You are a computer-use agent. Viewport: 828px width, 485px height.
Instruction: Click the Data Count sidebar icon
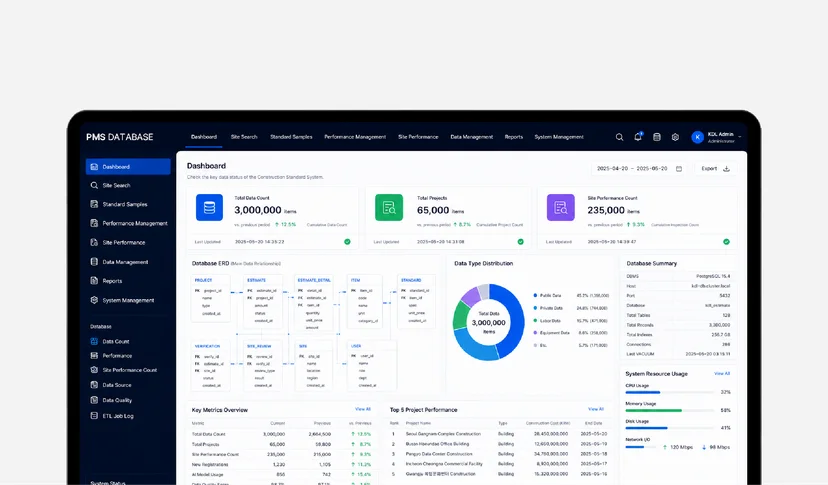[x=94, y=341]
